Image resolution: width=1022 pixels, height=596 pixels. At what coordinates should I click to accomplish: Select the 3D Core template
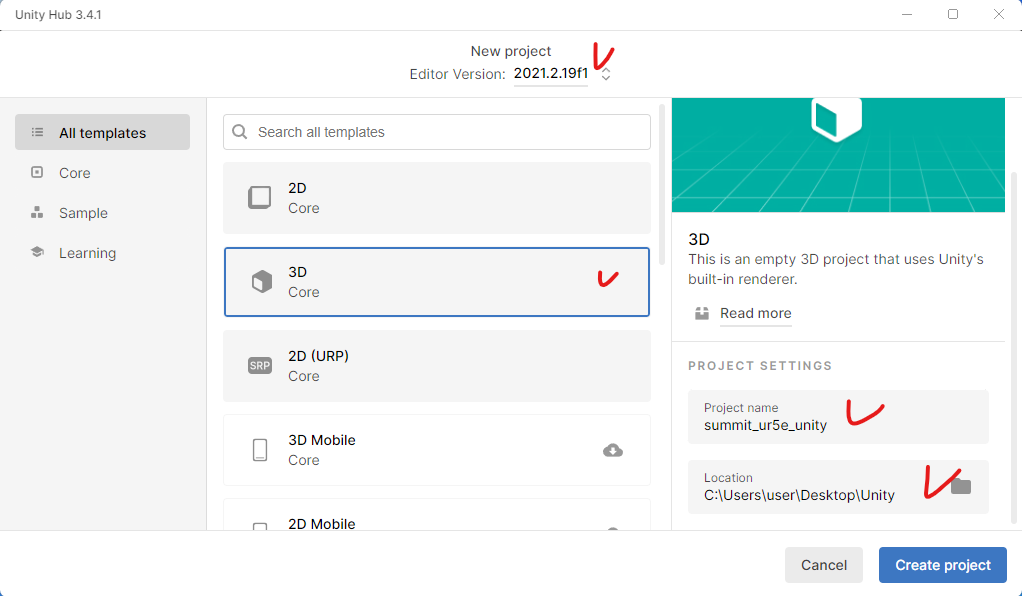437,282
